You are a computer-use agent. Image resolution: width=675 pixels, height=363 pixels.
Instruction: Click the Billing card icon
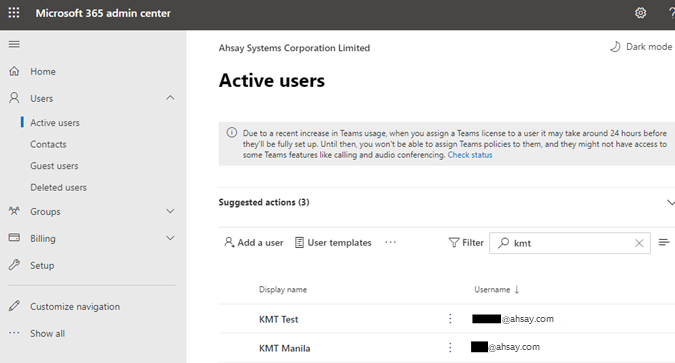14,238
